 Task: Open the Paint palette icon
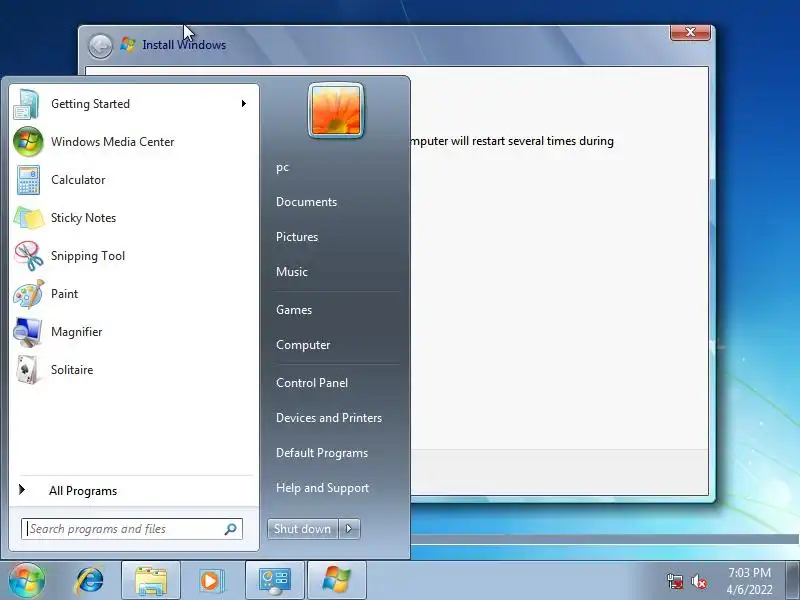28,294
